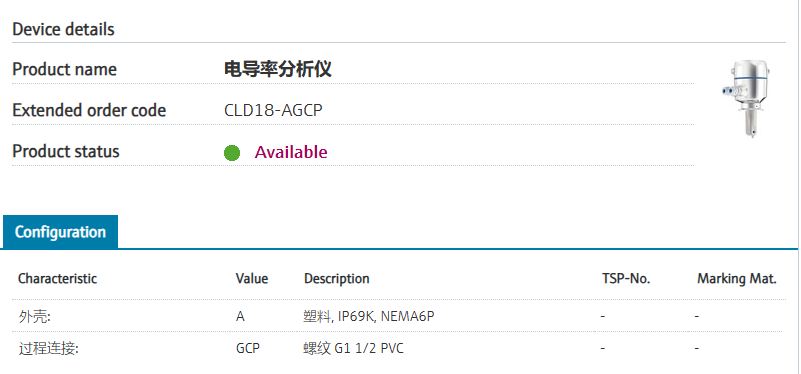Click the green Available status indicator dot
This screenshot has height=374, width=801.
coord(232,153)
